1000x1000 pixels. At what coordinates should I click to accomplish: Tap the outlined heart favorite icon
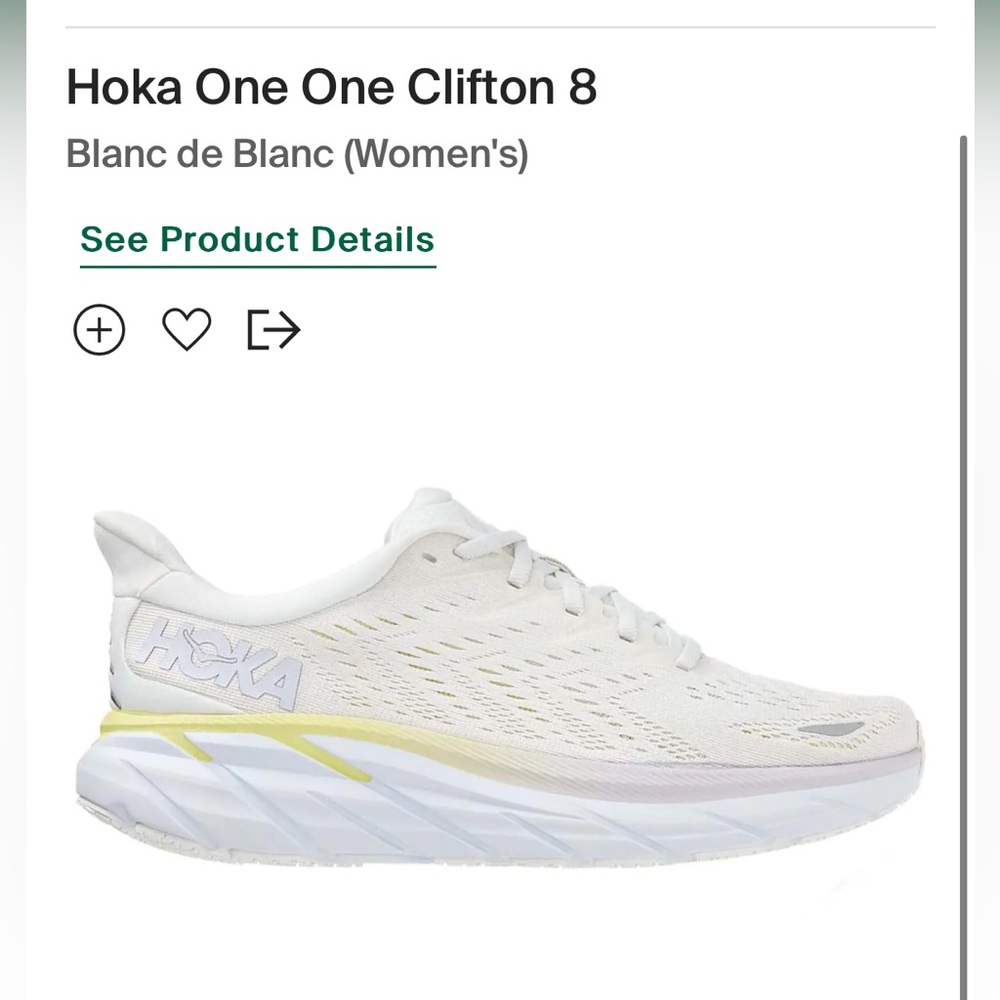point(188,327)
